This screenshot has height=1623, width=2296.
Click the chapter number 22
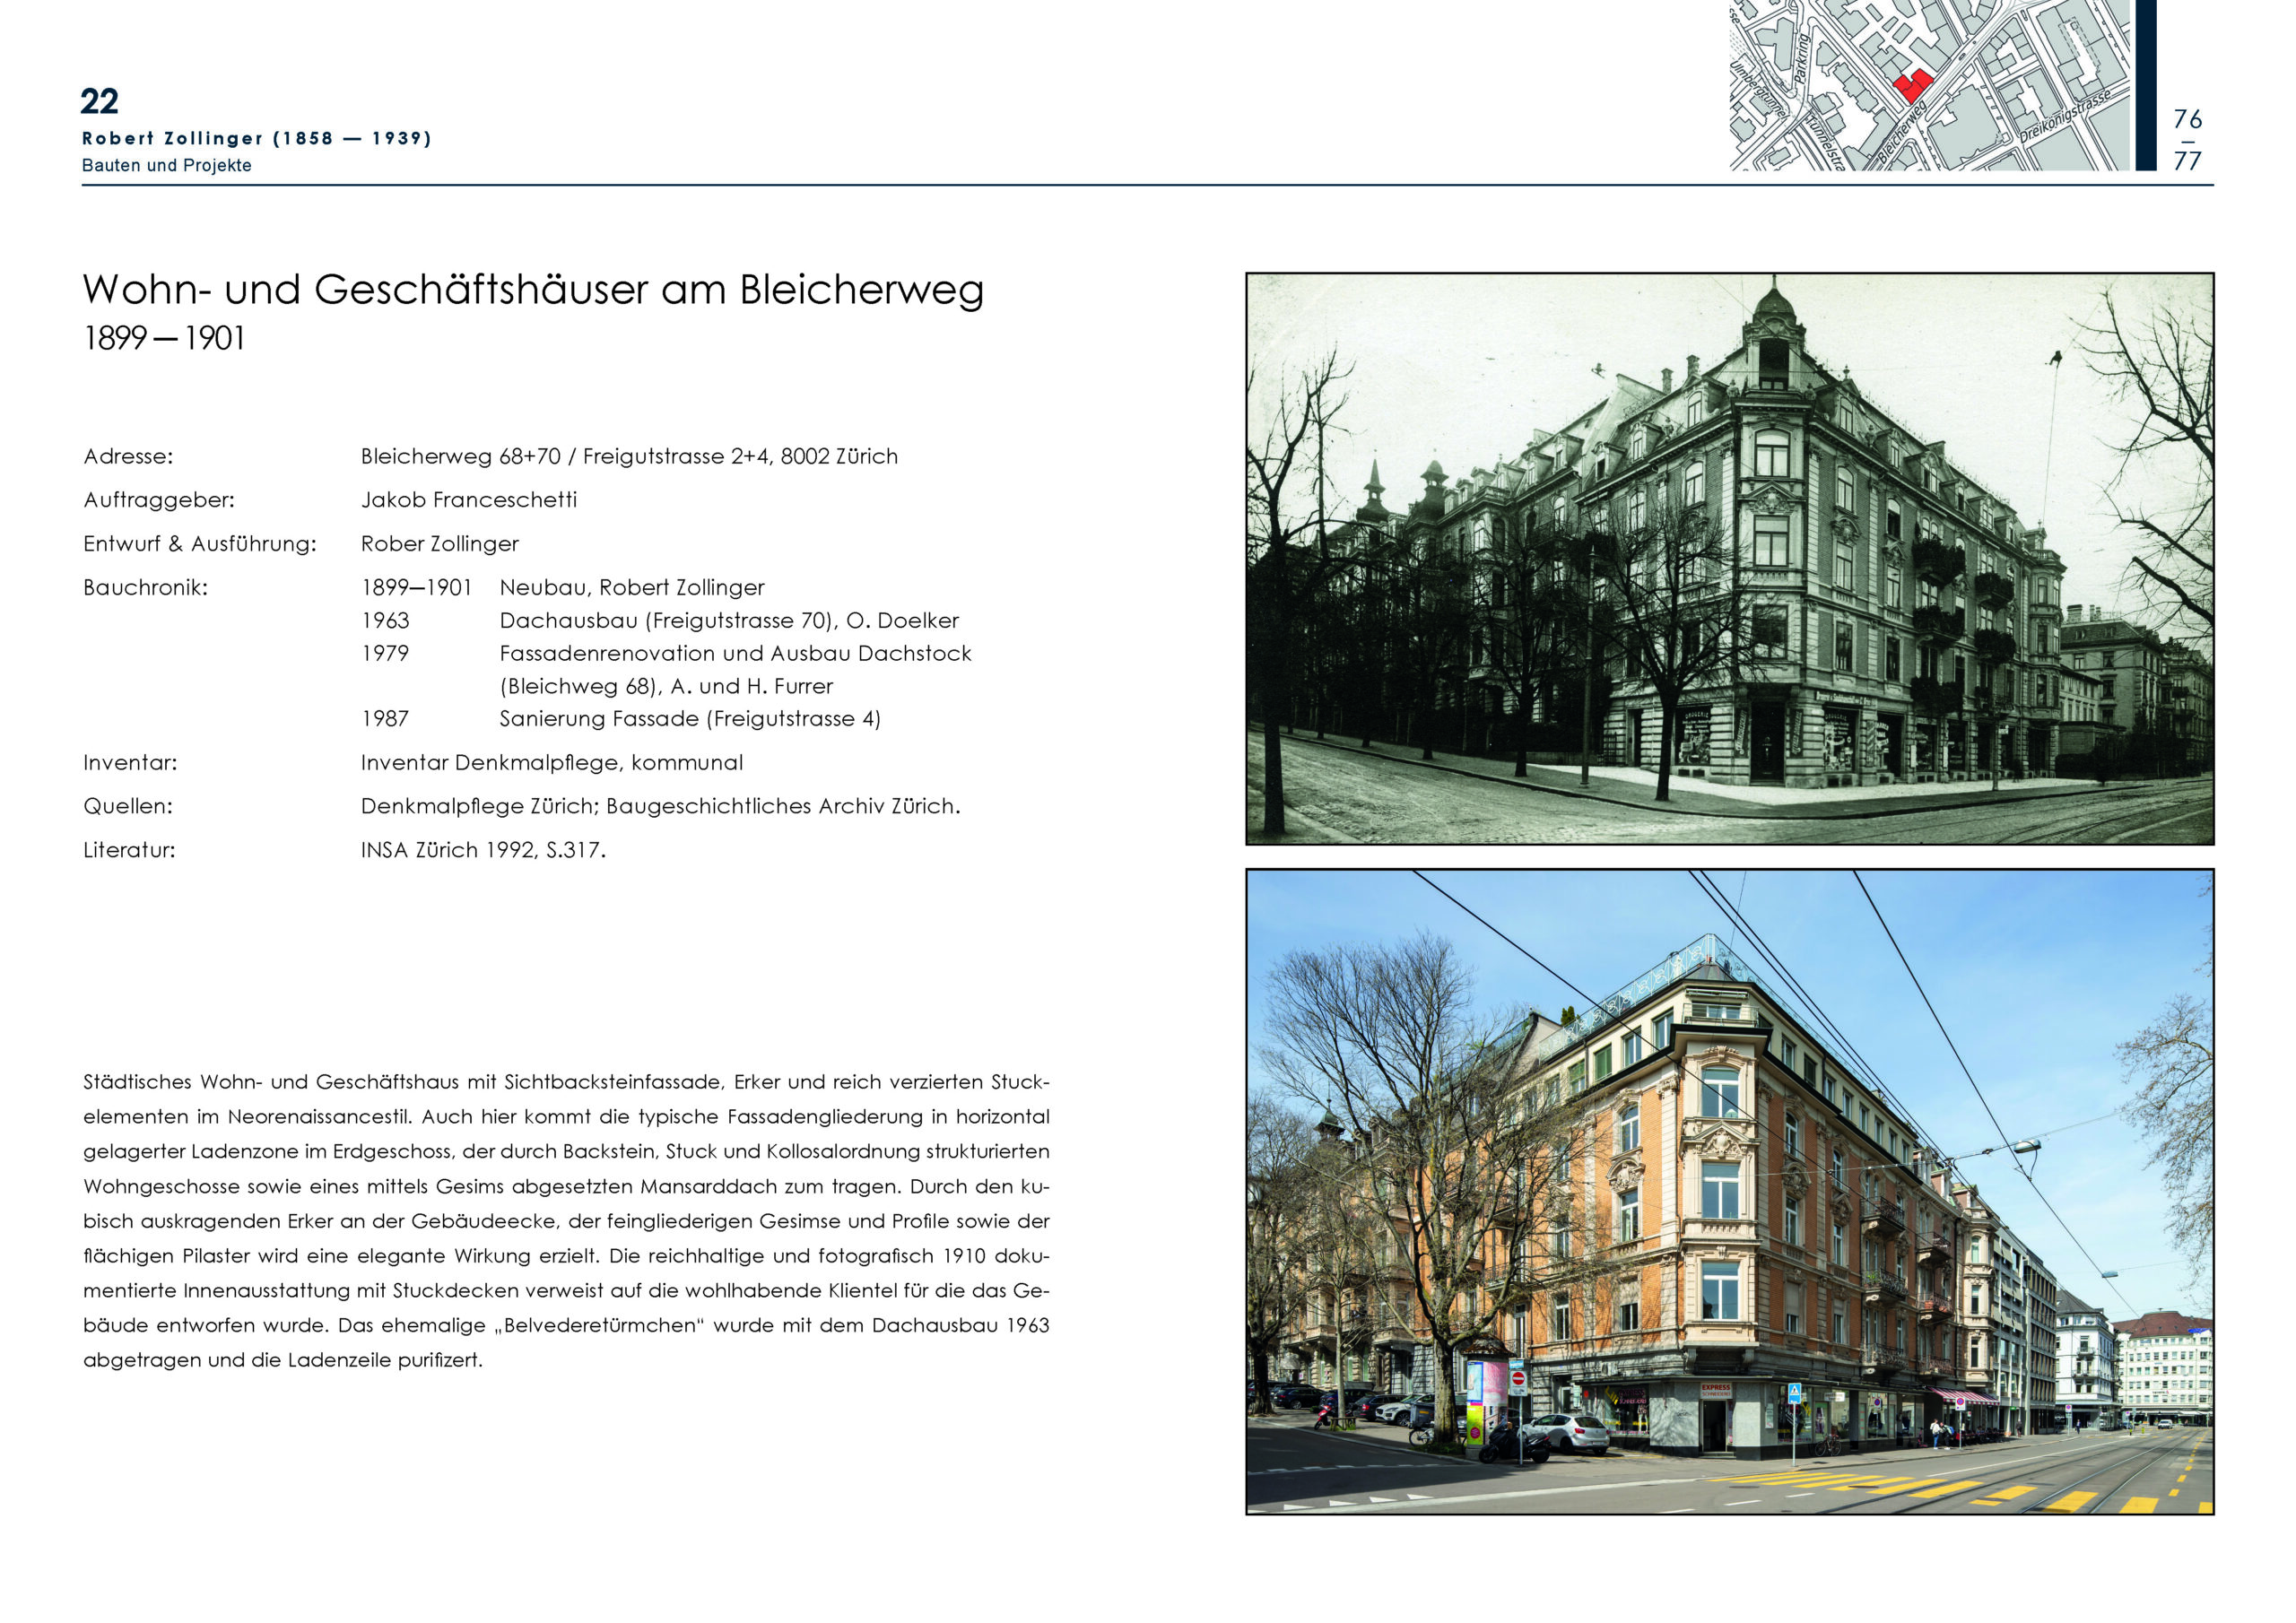pos(99,101)
